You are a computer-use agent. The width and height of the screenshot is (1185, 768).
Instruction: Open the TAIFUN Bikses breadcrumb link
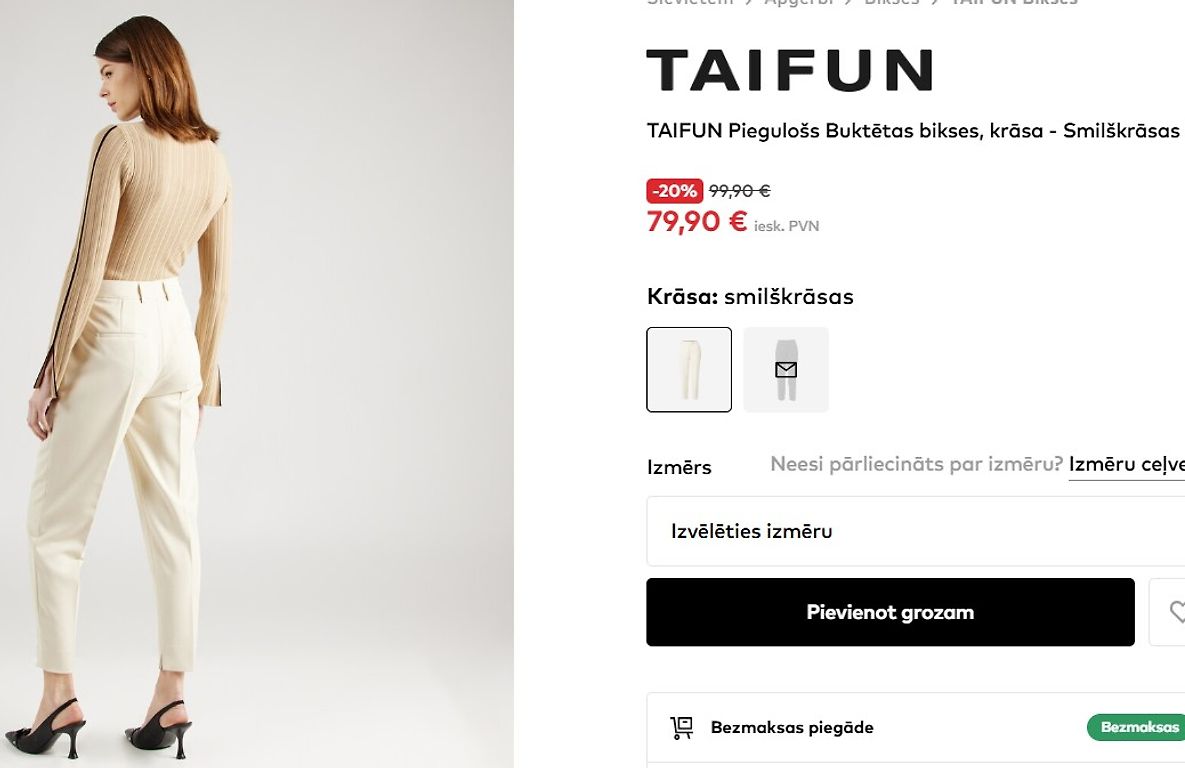point(1014,2)
